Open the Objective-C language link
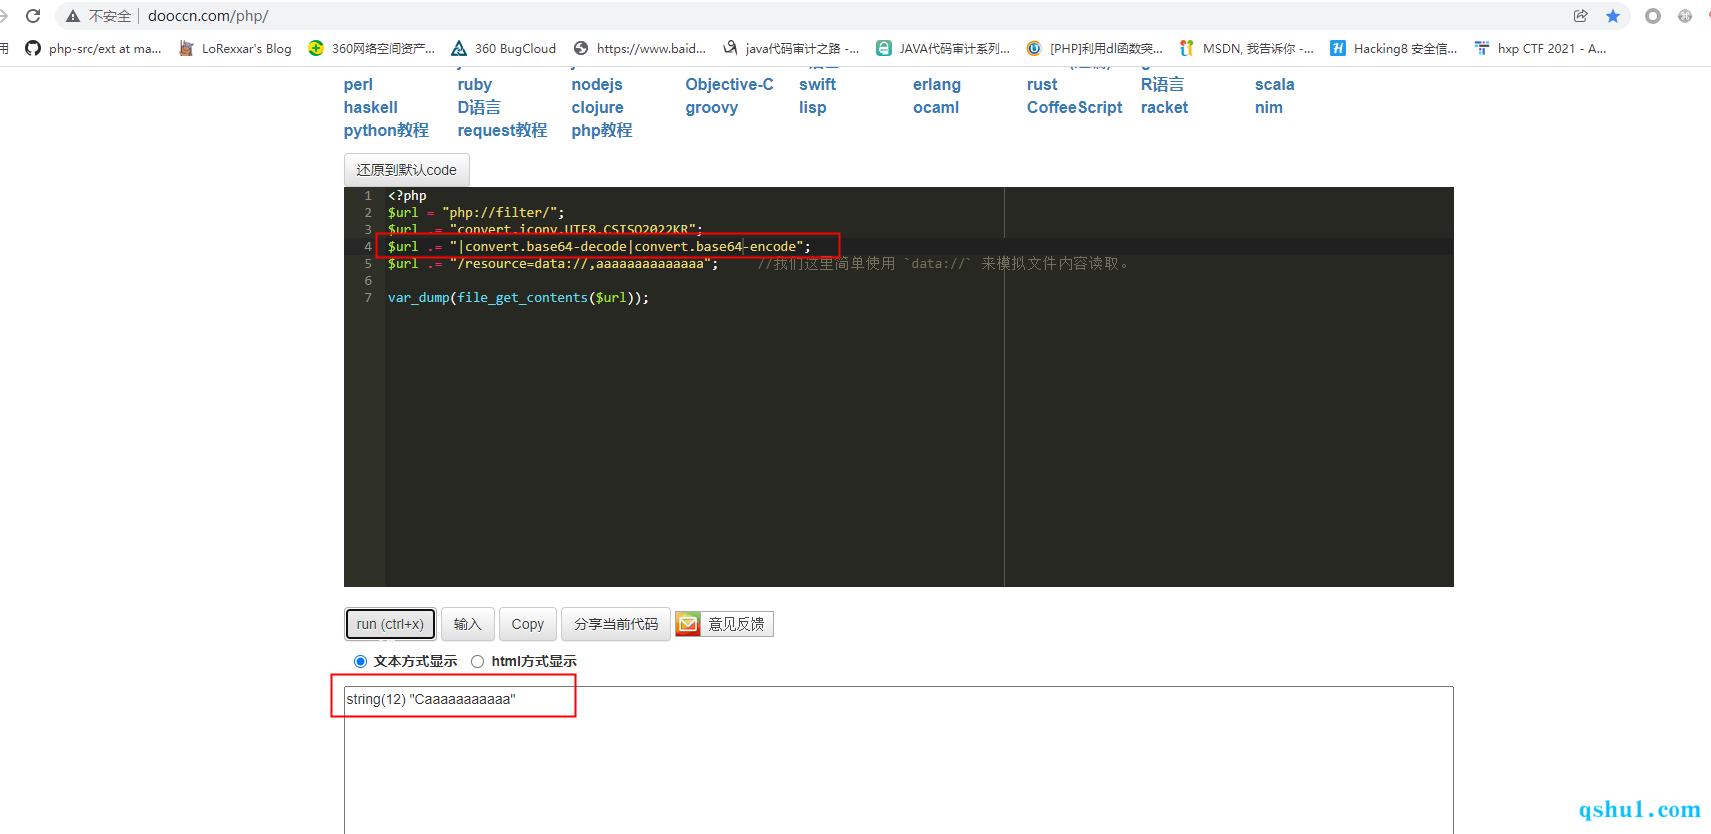Screen dimensions: 1711x834 point(730,85)
